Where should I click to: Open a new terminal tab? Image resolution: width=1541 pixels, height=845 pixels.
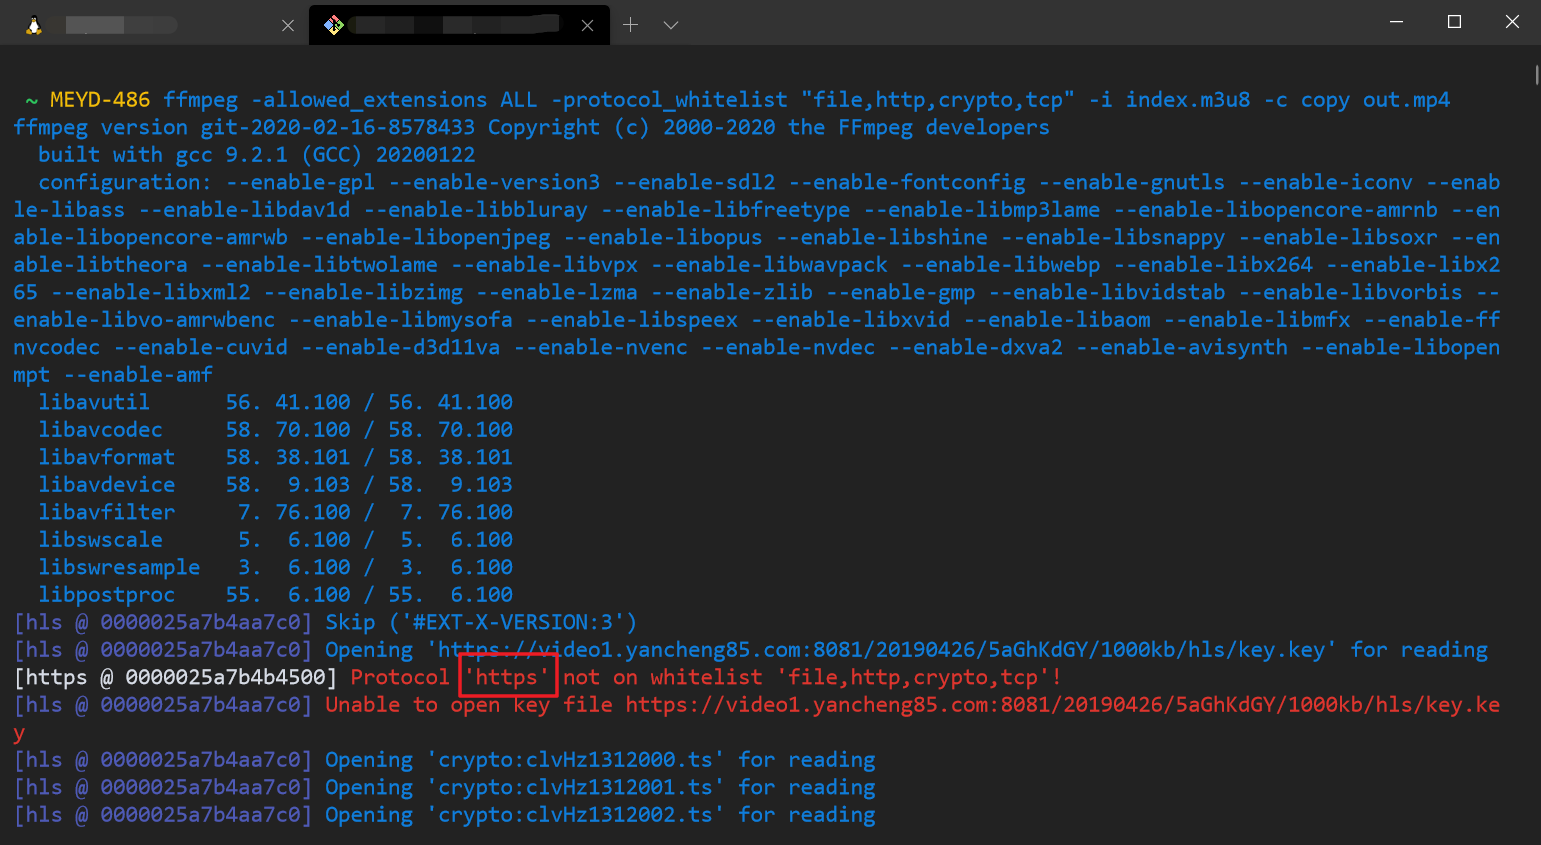tap(630, 25)
